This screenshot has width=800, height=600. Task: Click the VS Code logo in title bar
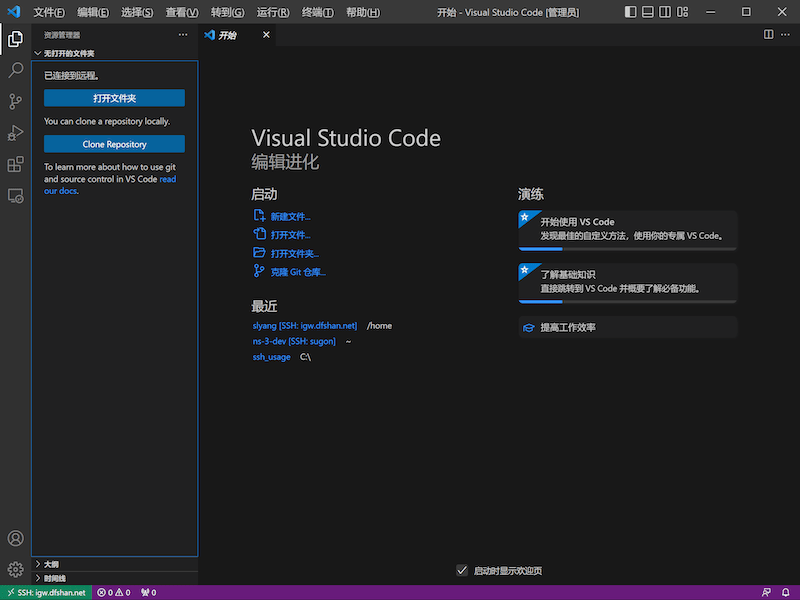(14, 11)
